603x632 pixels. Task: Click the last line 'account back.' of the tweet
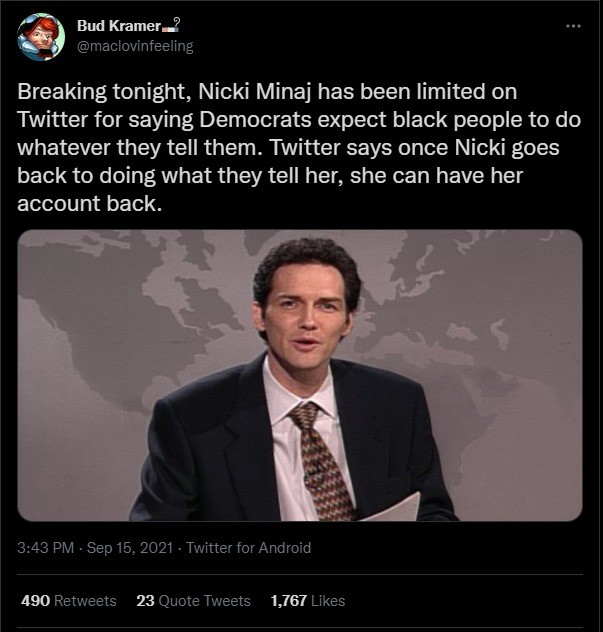pos(89,204)
